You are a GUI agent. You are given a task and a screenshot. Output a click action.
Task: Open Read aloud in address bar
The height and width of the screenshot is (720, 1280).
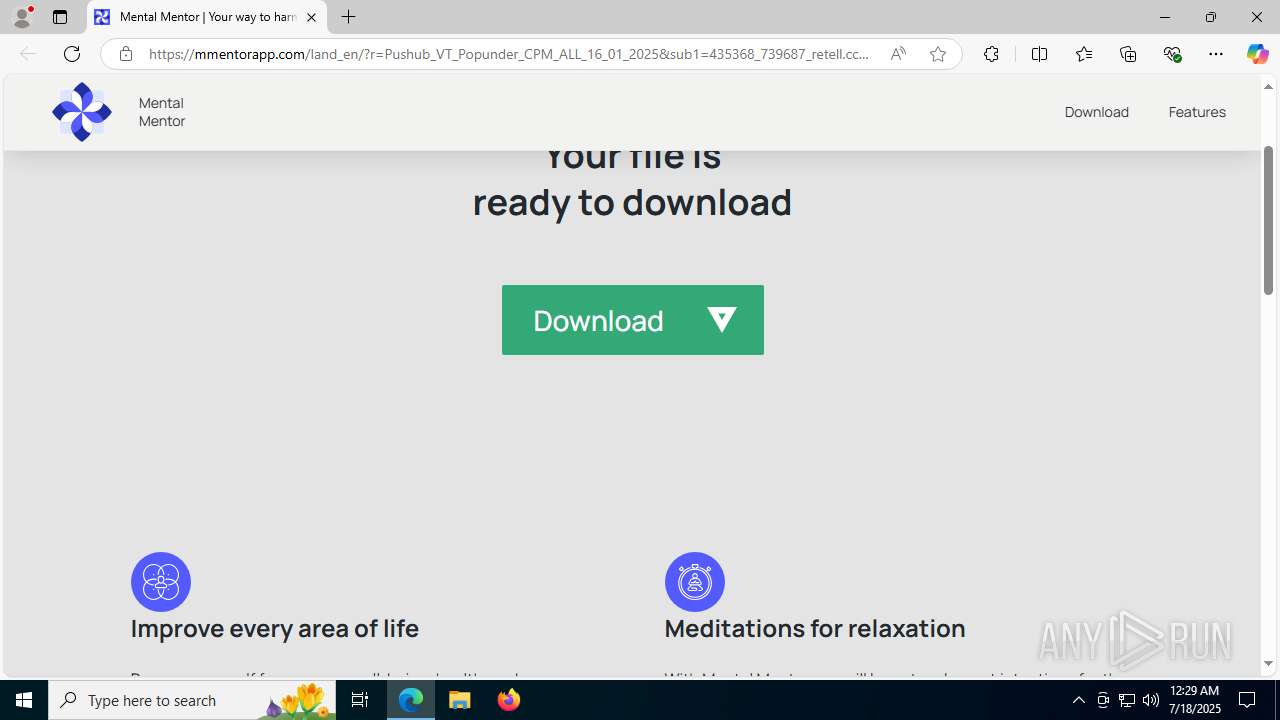(898, 54)
